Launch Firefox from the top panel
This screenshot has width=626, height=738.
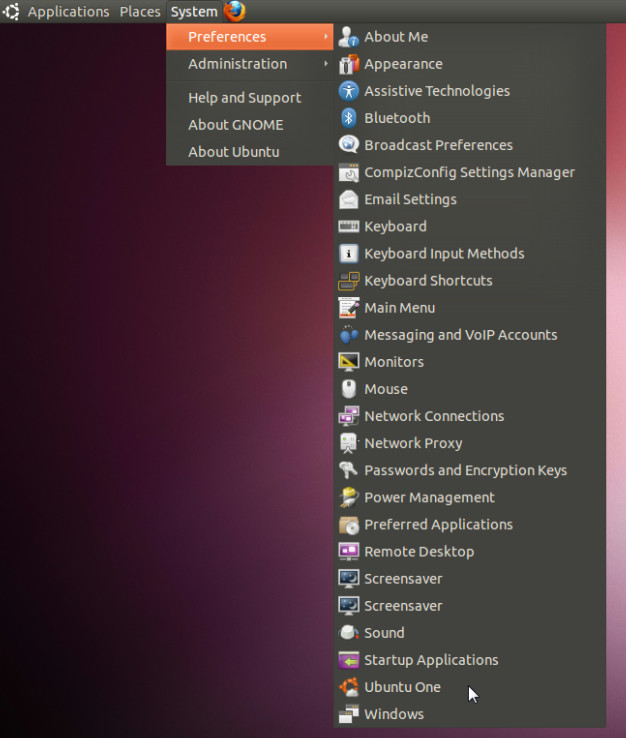(235, 11)
